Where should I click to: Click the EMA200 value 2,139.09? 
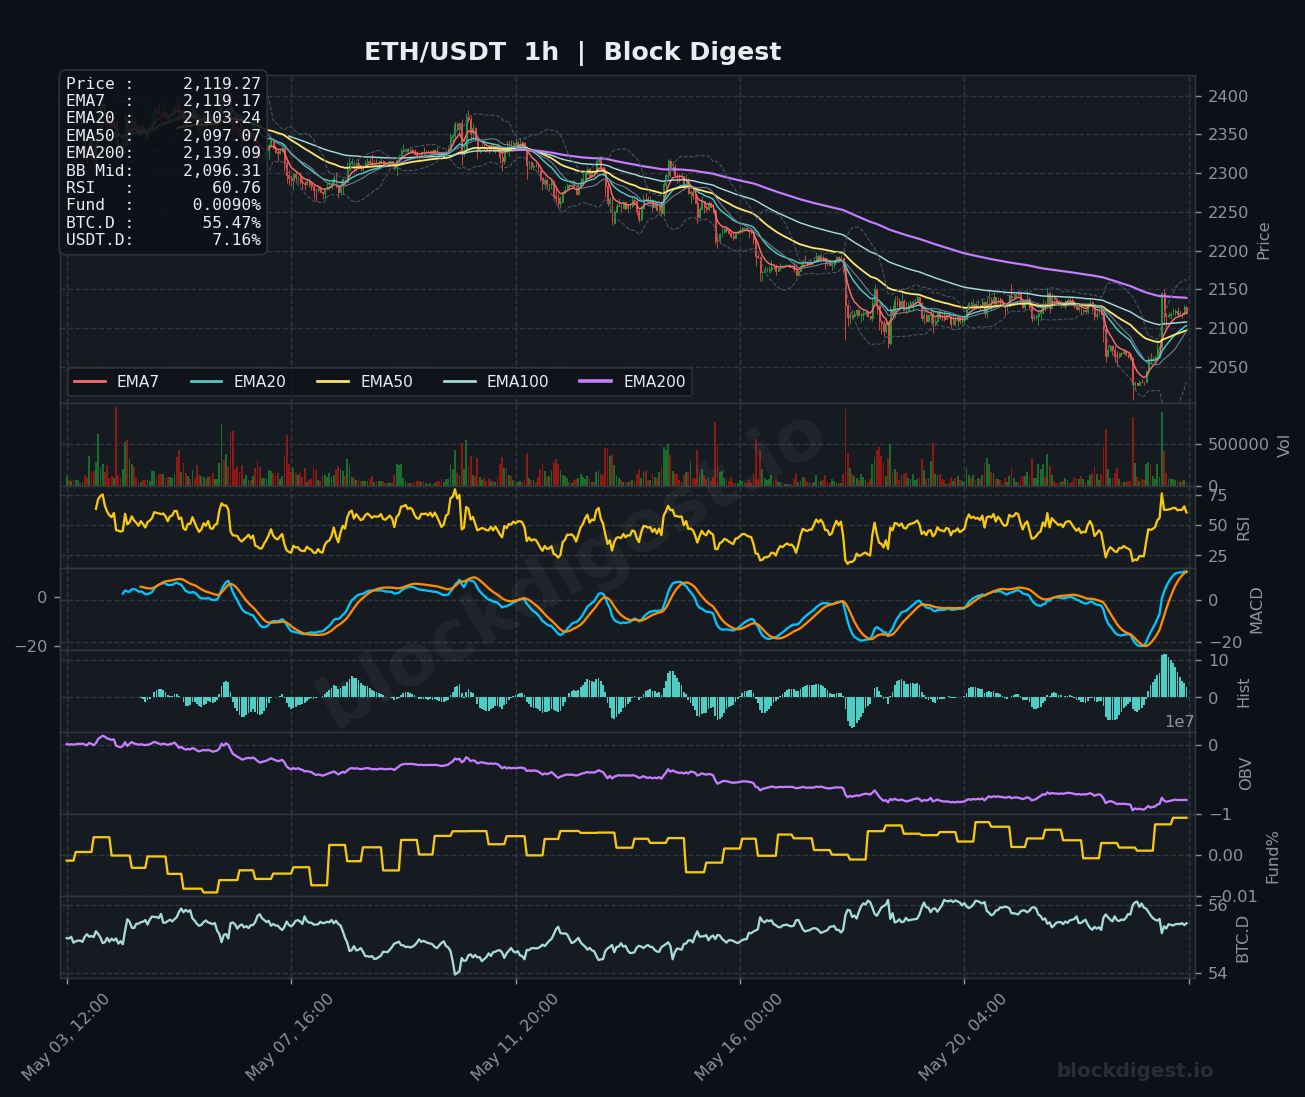point(222,153)
